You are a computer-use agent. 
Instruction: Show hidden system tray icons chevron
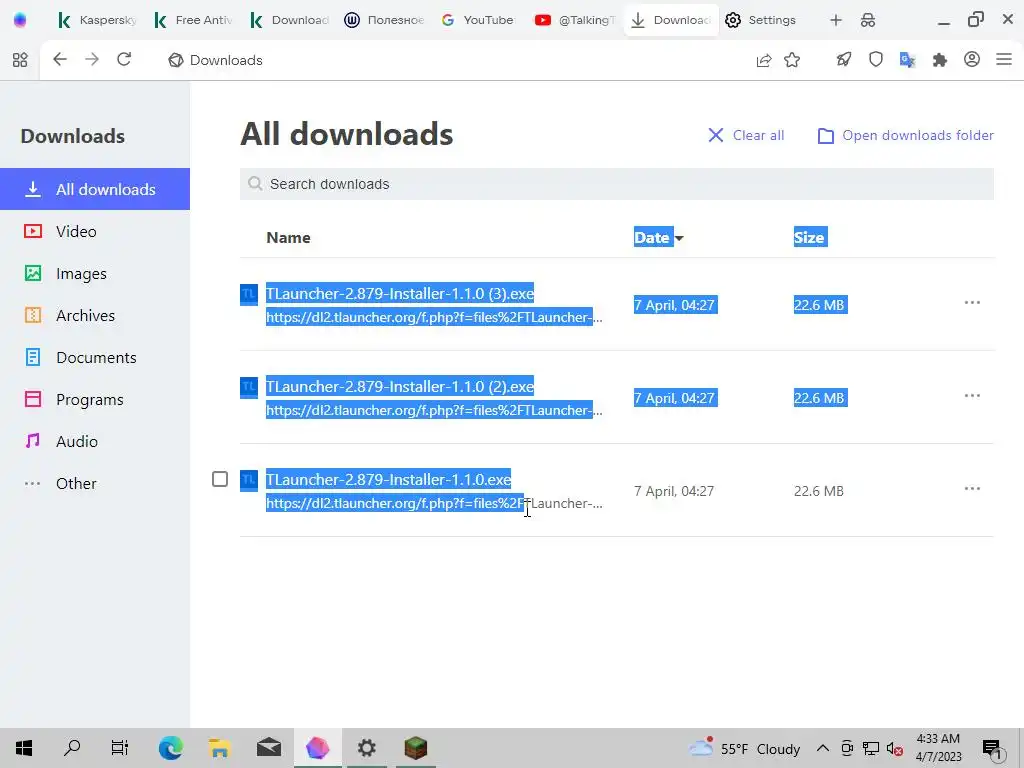coord(823,748)
